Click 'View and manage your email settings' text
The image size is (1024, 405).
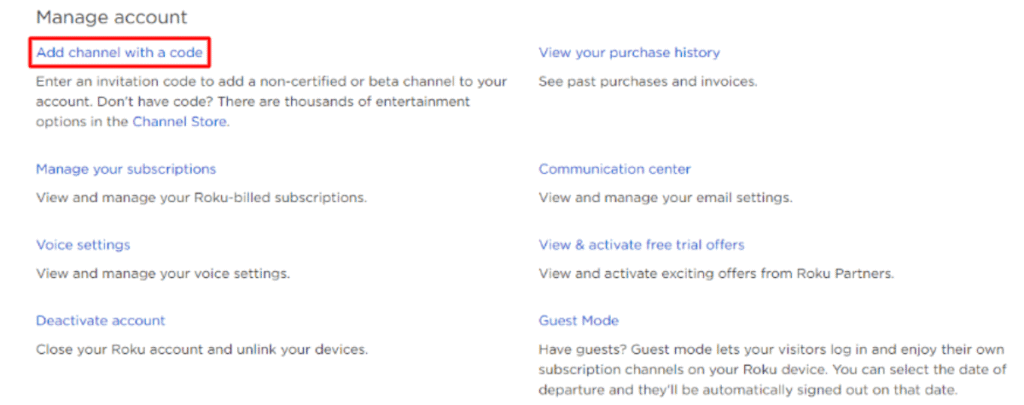[665, 197]
